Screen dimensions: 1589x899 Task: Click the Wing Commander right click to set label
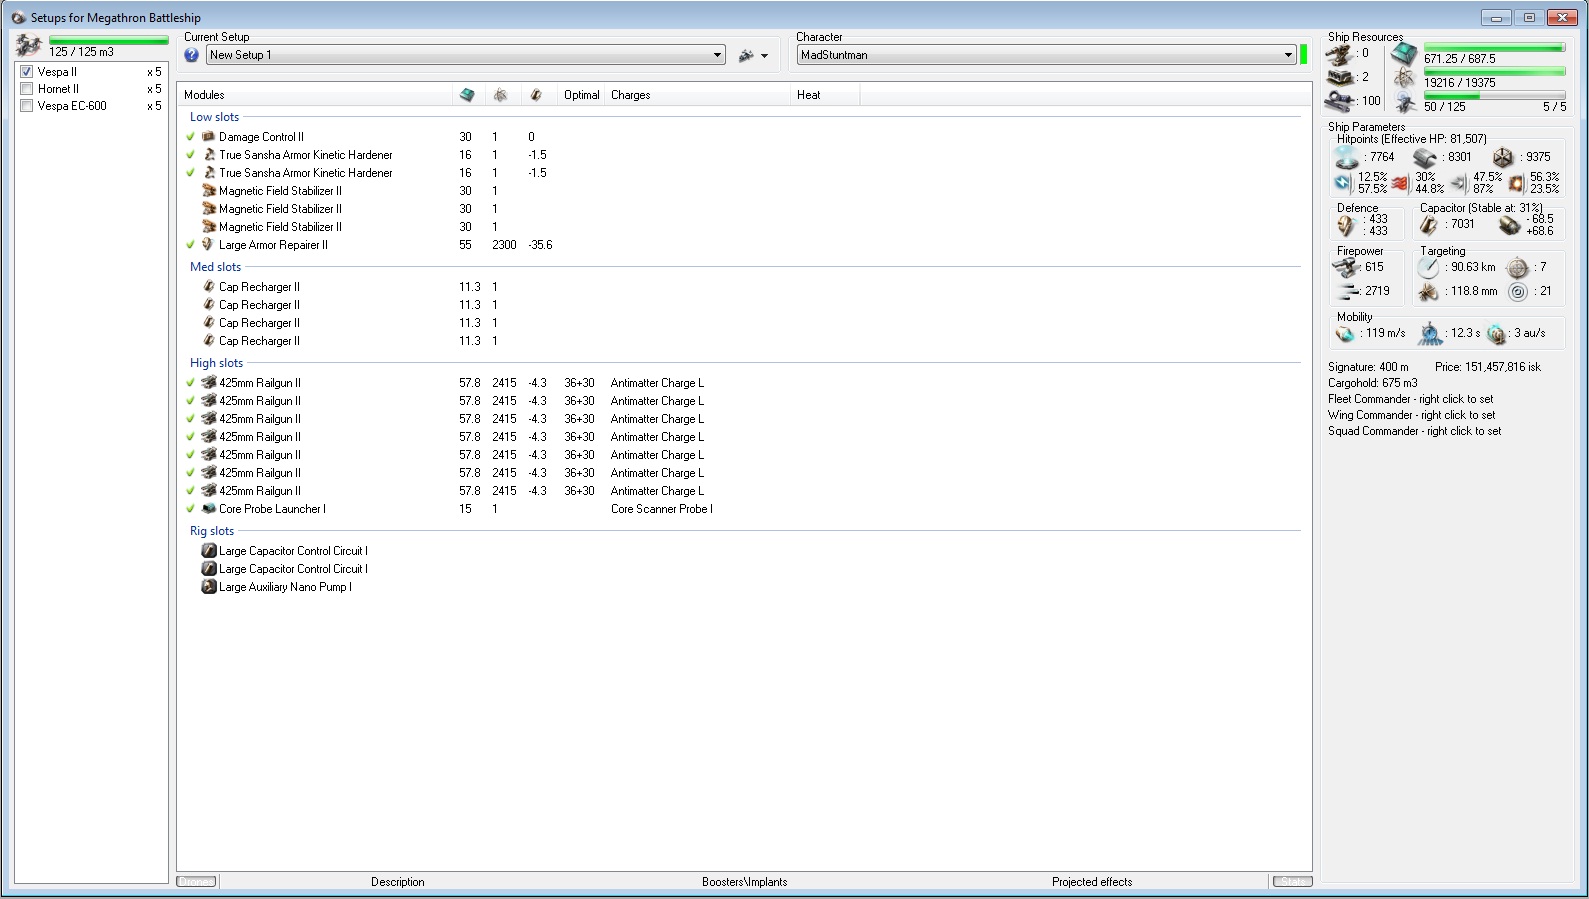[x=1412, y=415]
